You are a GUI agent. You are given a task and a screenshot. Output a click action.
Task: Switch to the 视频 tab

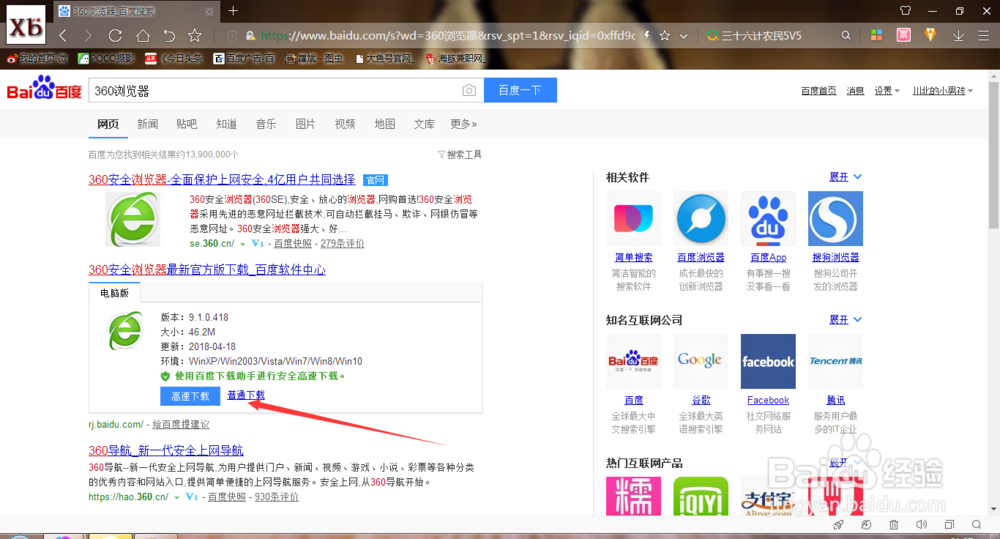click(x=345, y=124)
